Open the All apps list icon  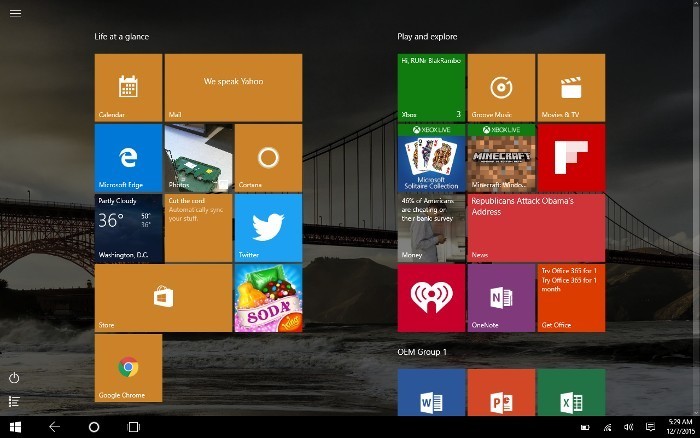click(14, 401)
